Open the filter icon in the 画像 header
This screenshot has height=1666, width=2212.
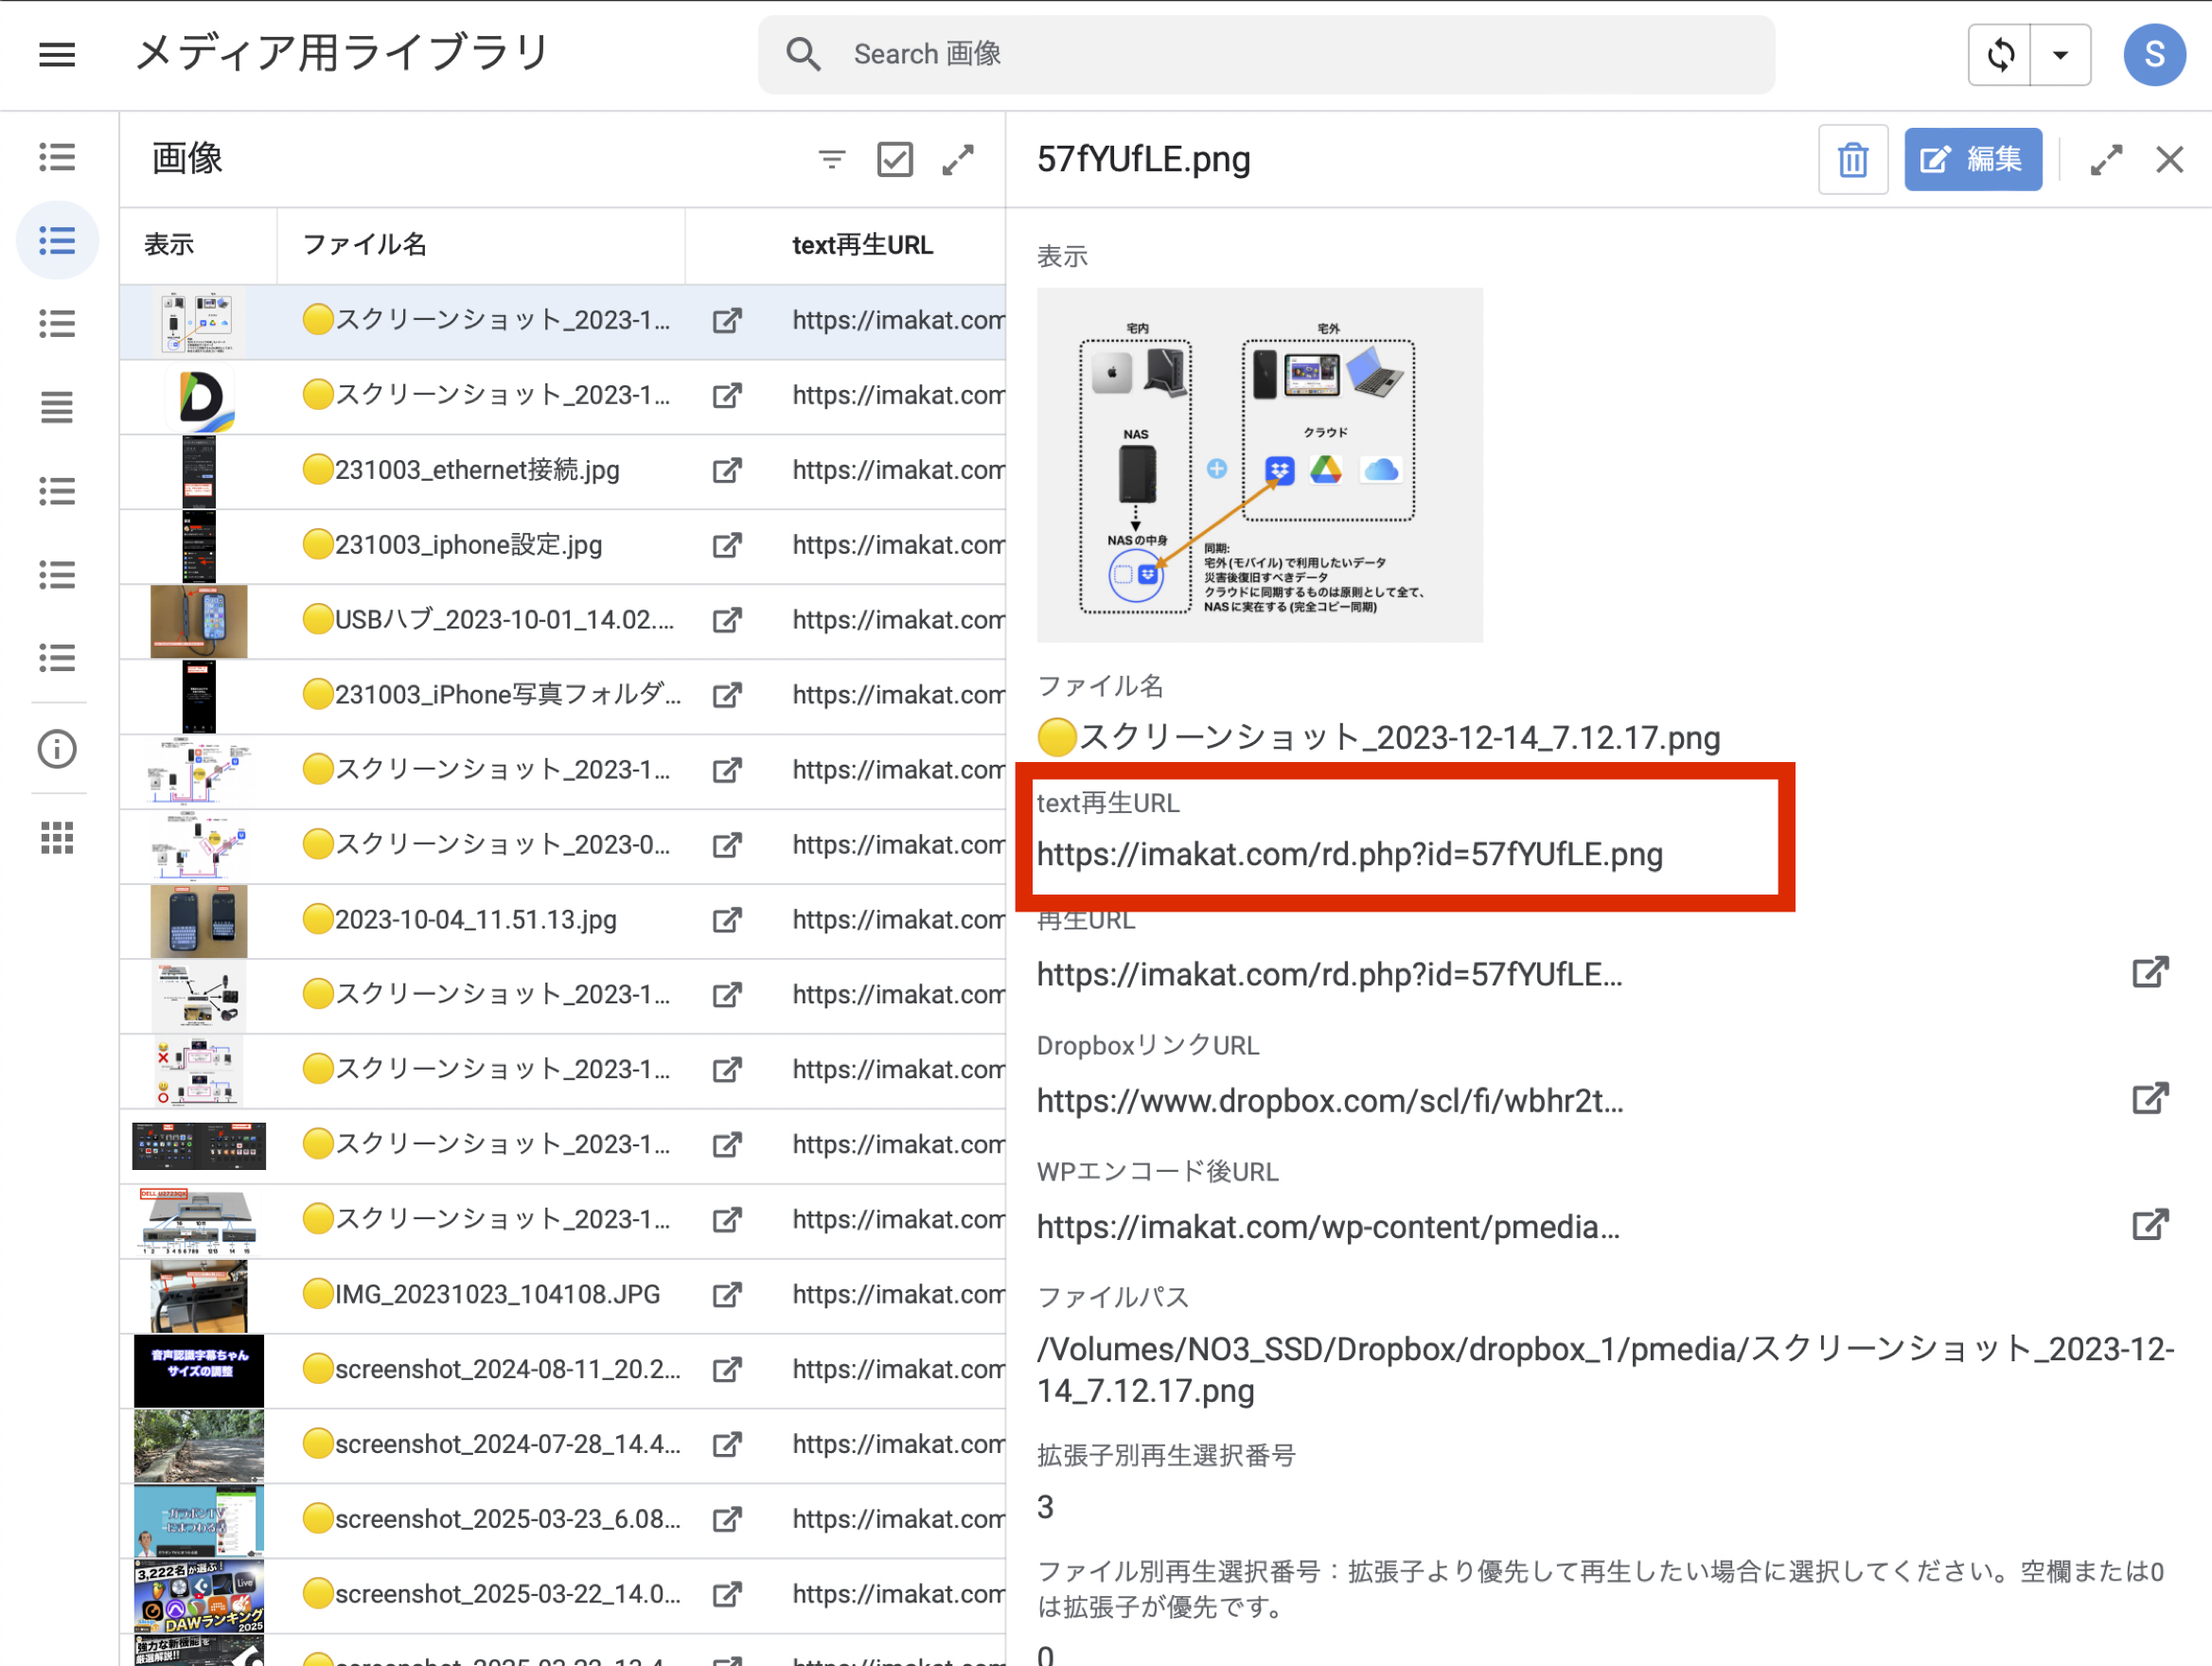click(x=831, y=159)
